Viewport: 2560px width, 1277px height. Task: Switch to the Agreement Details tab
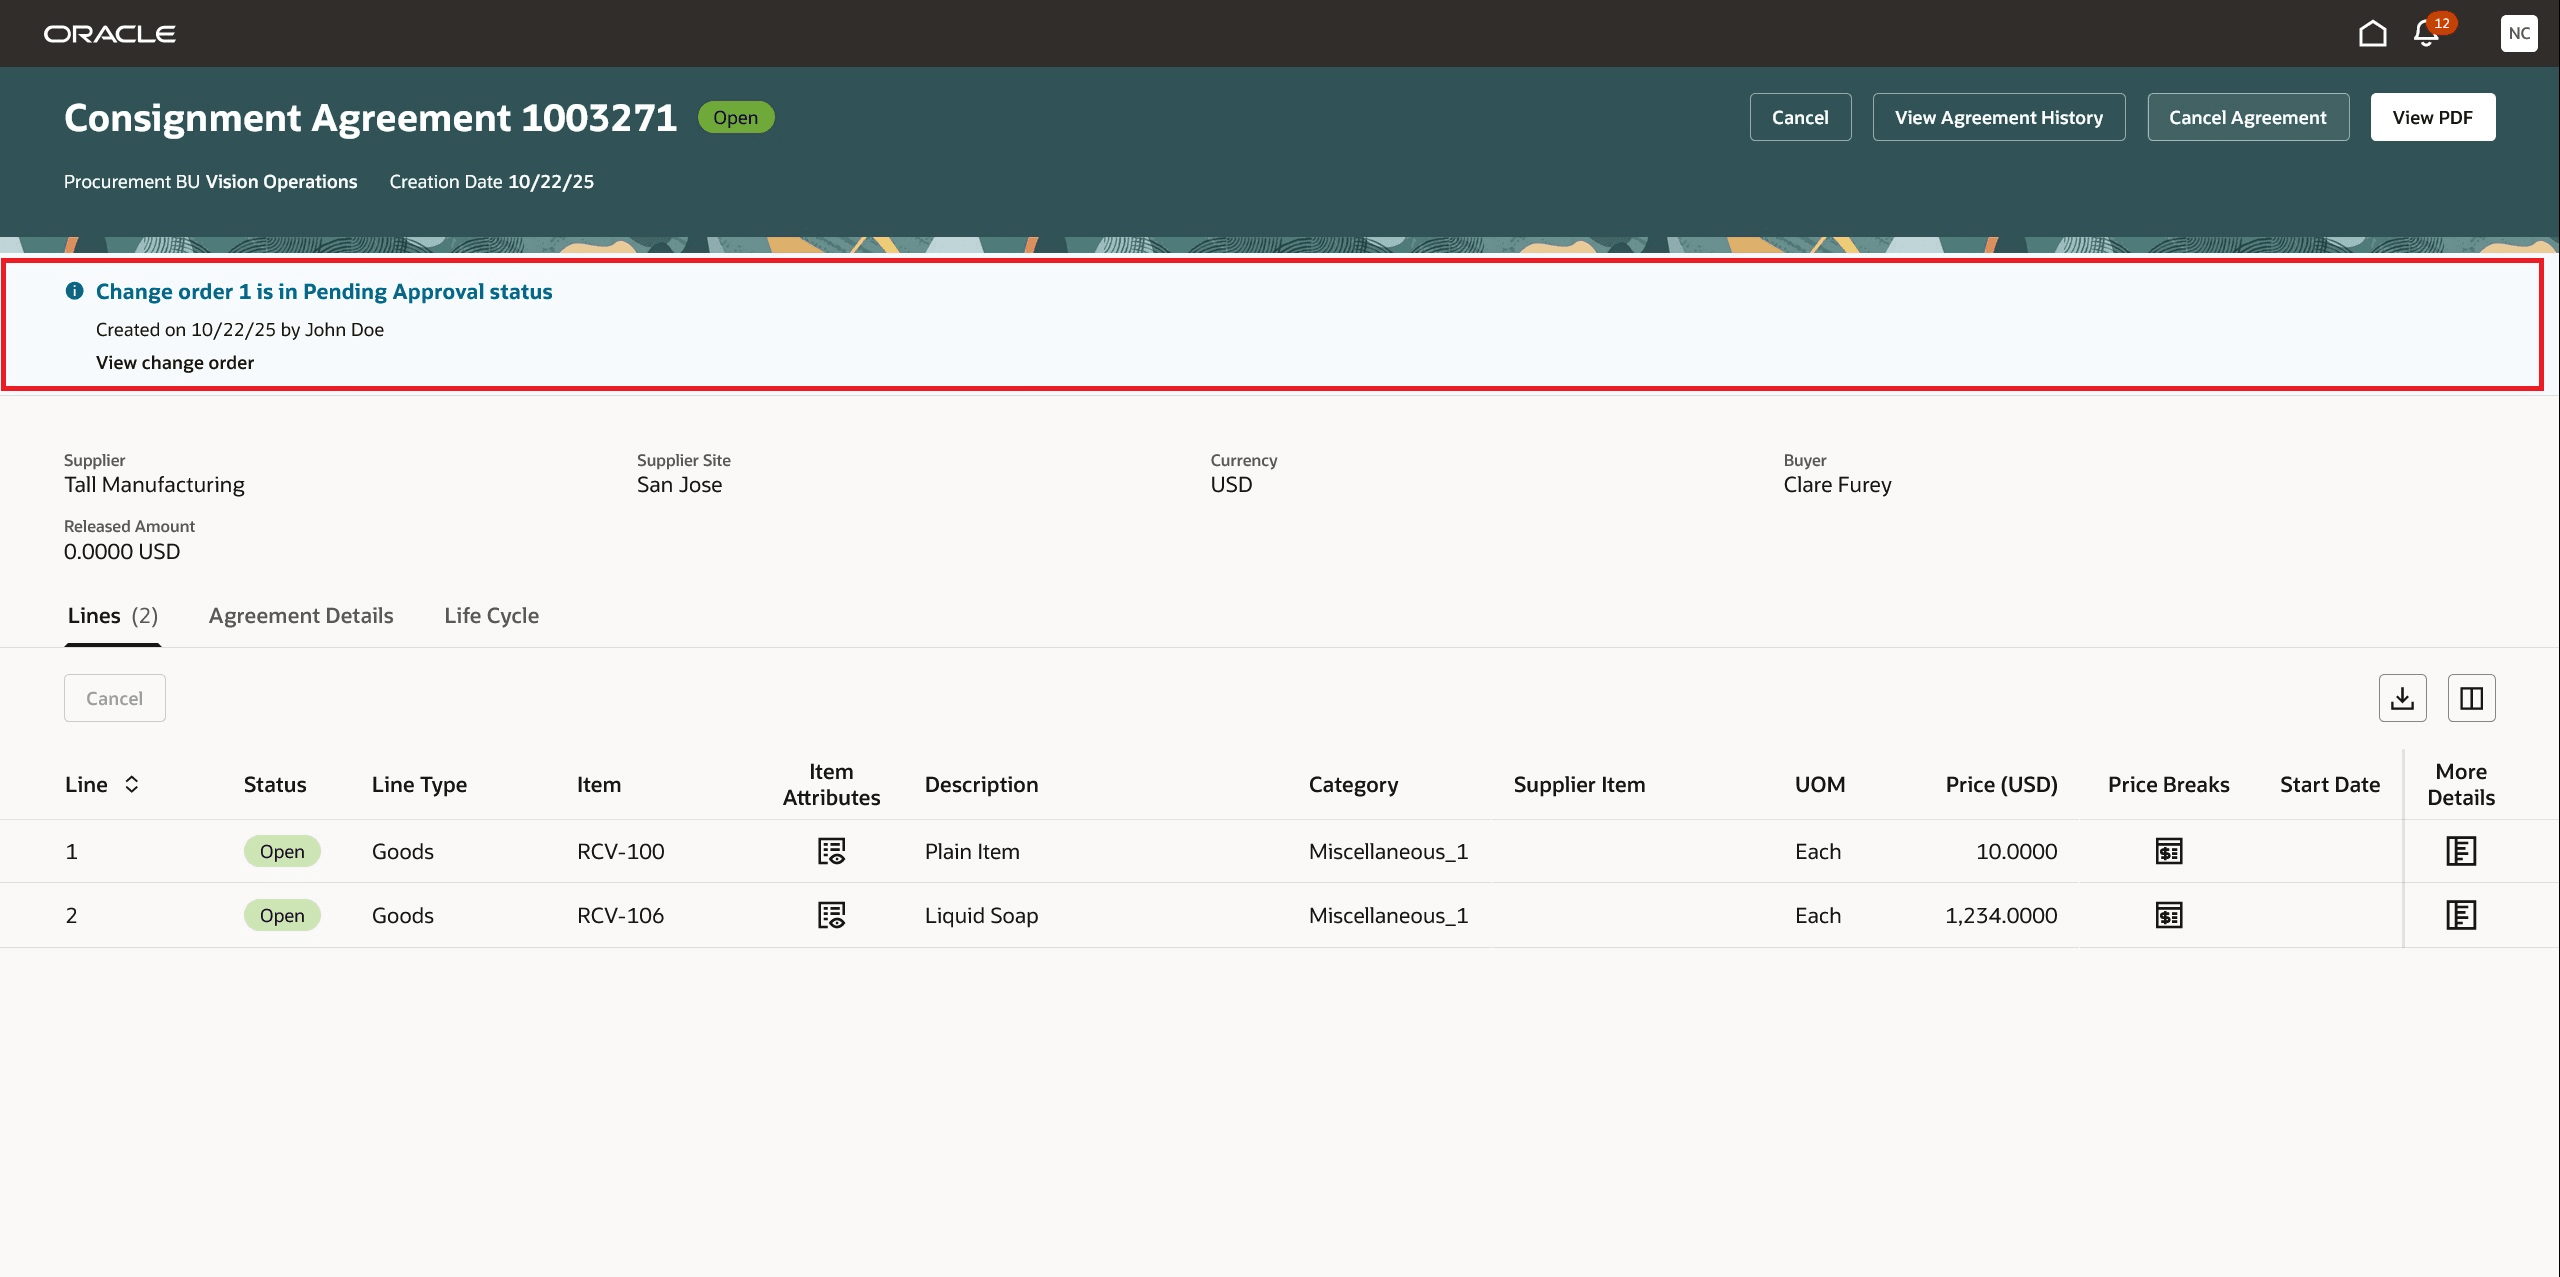[300, 615]
